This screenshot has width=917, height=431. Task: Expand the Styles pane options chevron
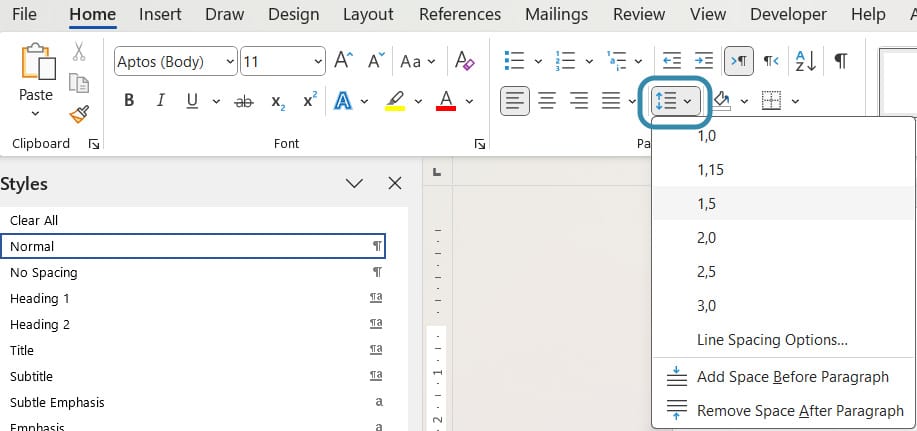(x=354, y=183)
